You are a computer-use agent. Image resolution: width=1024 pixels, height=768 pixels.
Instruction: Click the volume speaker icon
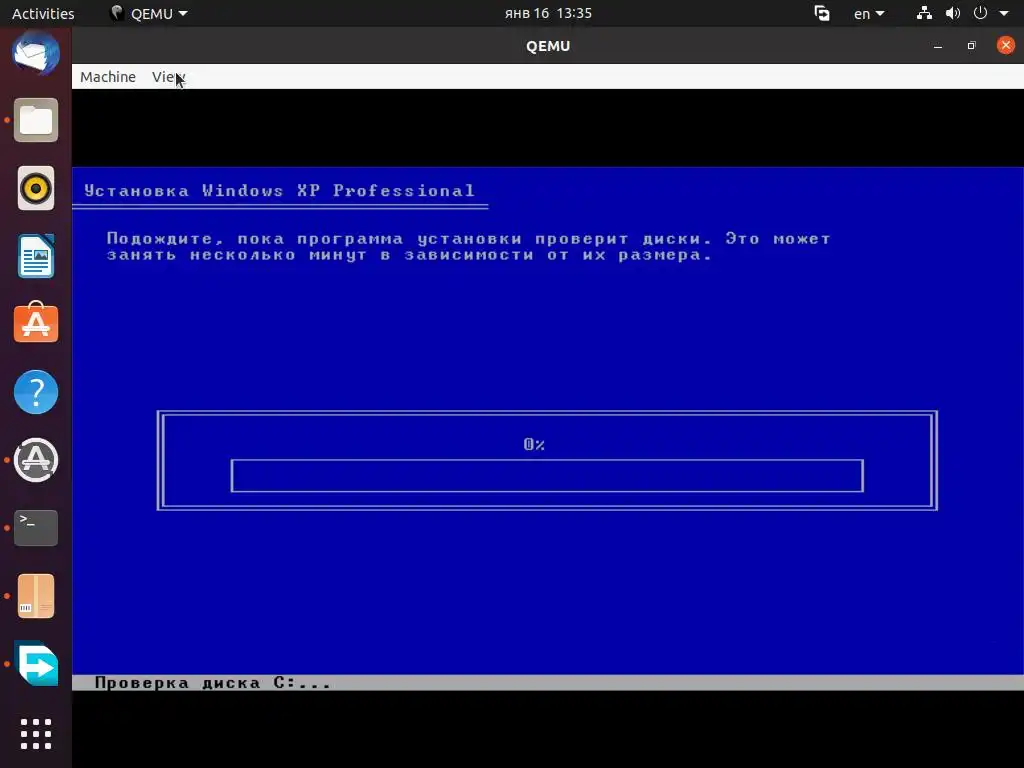pyautogui.click(x=953, y=13)
